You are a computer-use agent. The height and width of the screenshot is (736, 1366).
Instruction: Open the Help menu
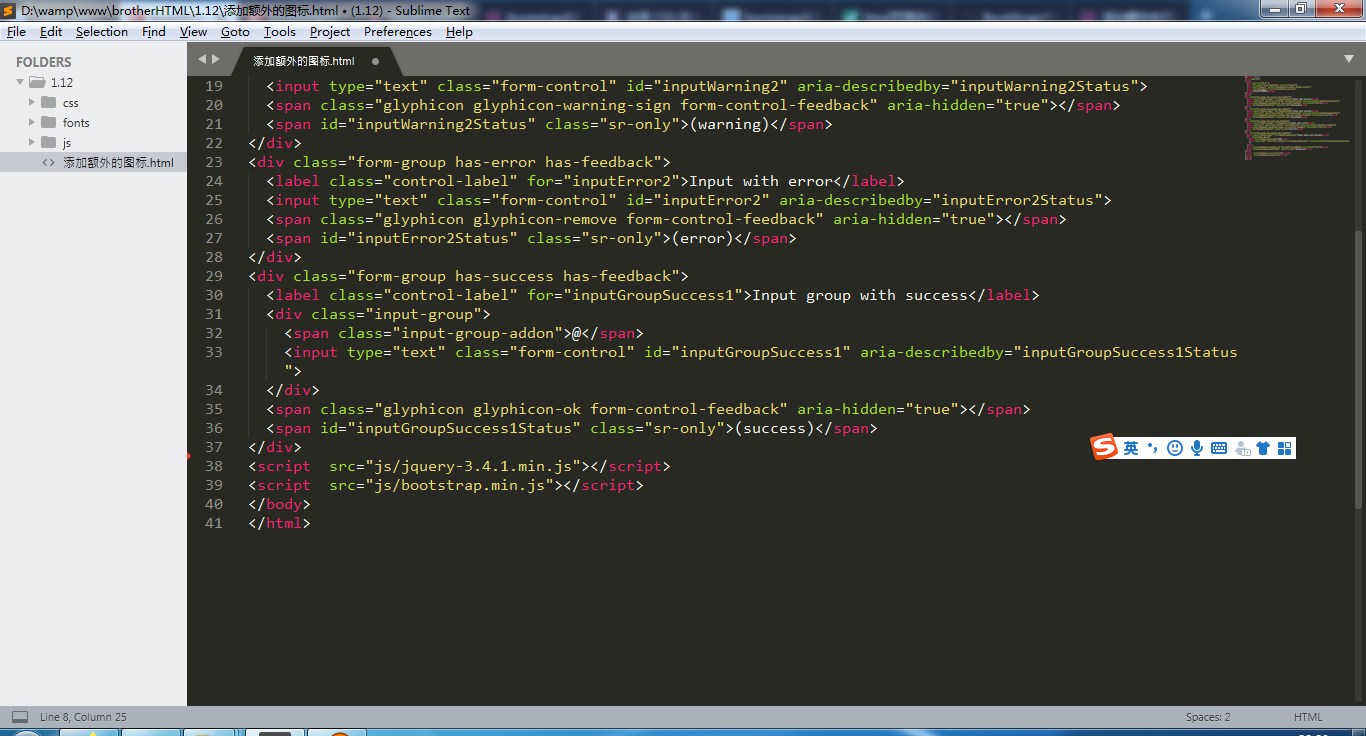459,32
